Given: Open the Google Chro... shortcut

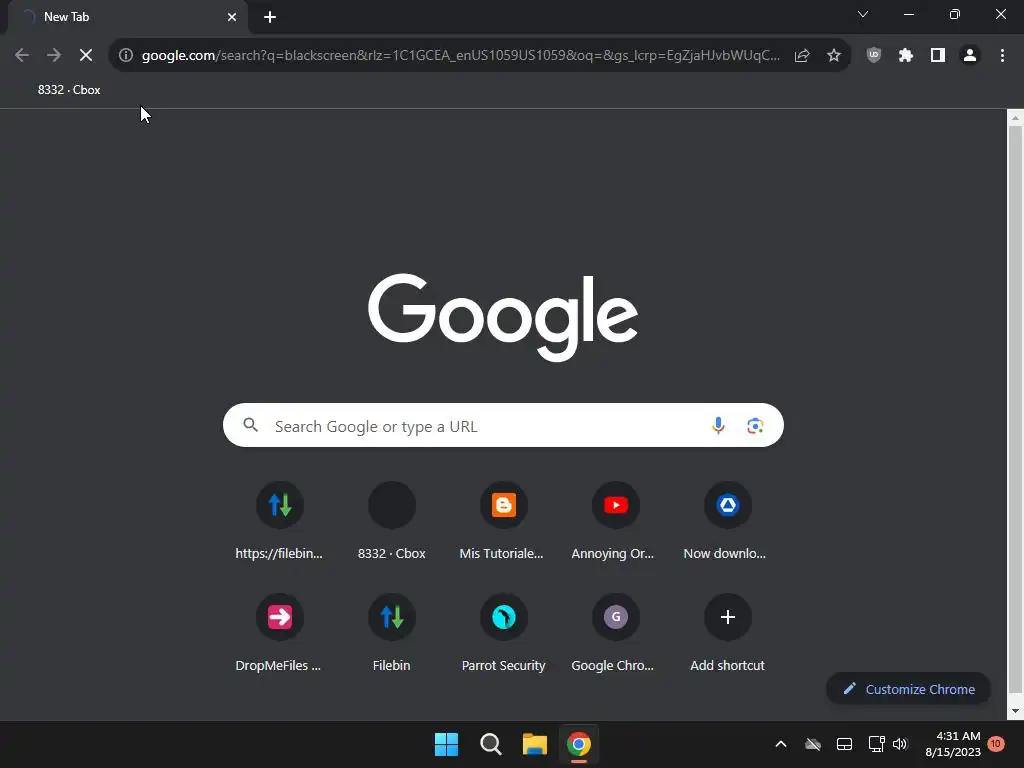Looking at the screenshot, I should tap(615, 633).
